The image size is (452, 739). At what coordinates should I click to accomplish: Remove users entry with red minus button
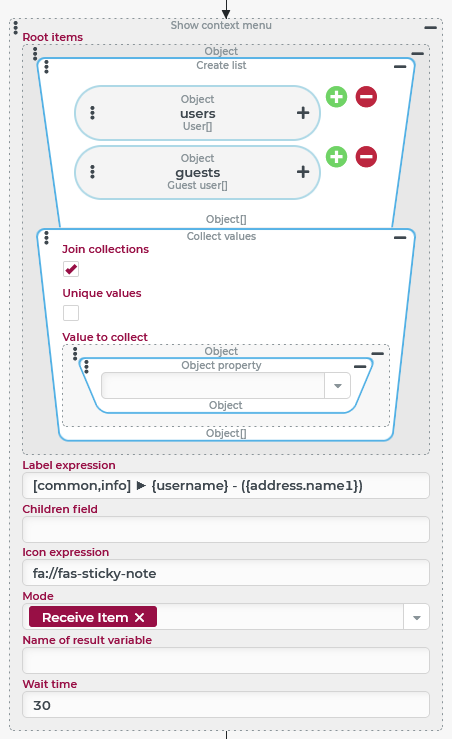point(366,97)
